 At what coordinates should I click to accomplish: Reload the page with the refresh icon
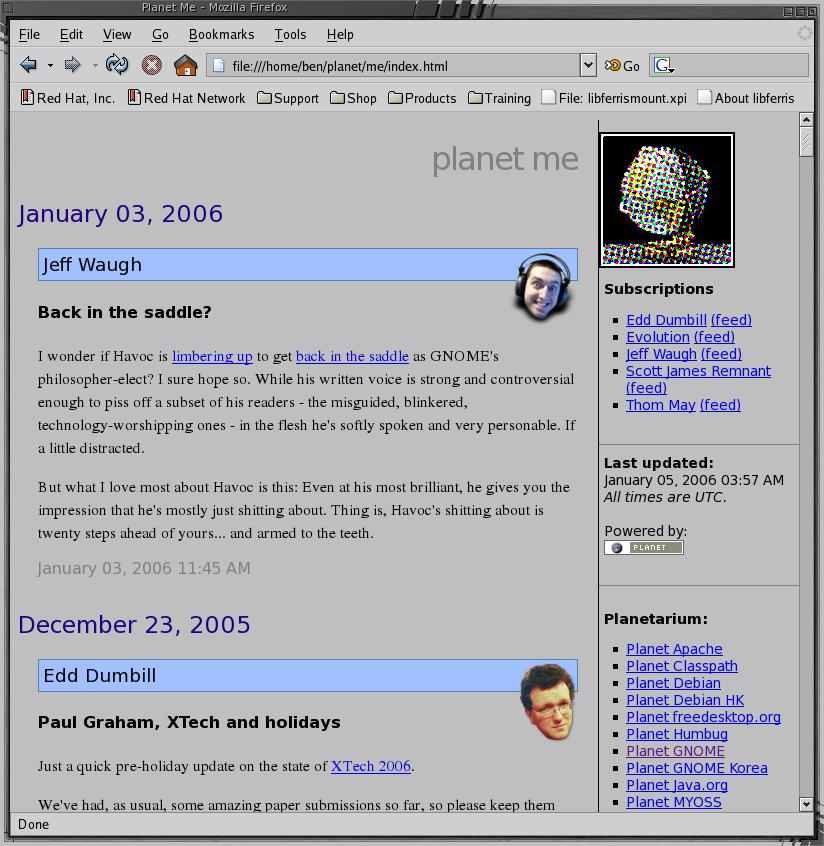click(x=117, y=65)
